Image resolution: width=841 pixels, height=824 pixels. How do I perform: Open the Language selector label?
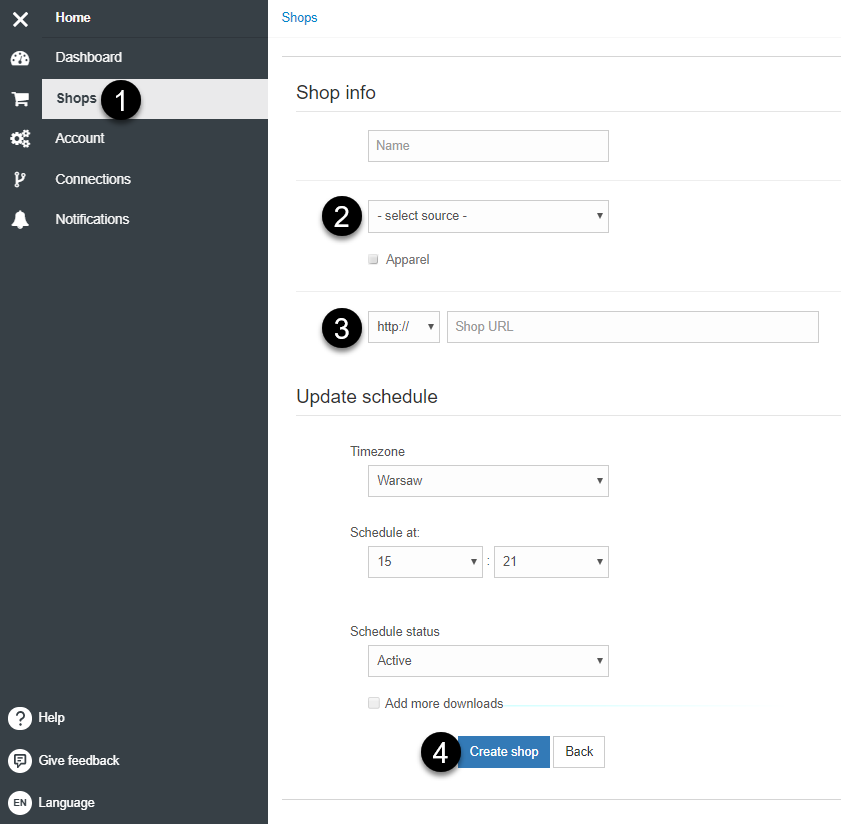click(x=67, y=803)
